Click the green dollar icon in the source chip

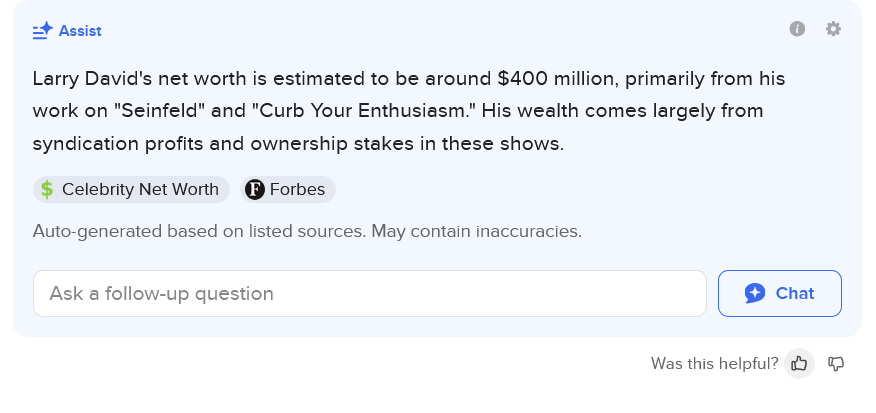coord(47,189)
